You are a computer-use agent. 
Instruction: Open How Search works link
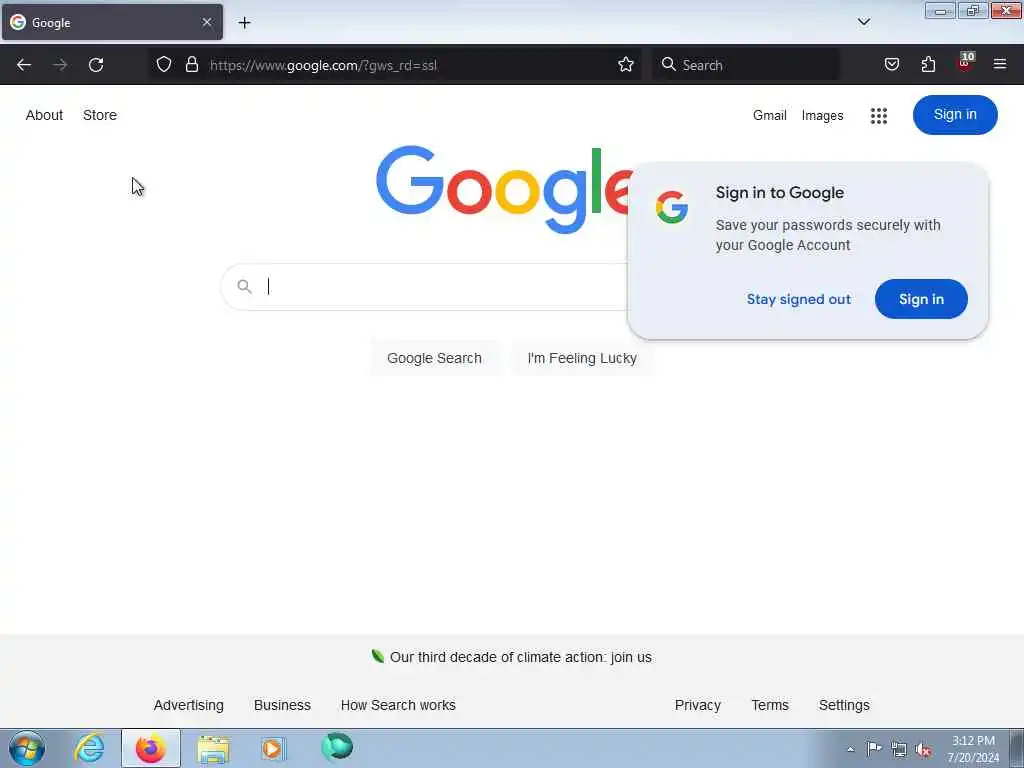pos(398,705)
